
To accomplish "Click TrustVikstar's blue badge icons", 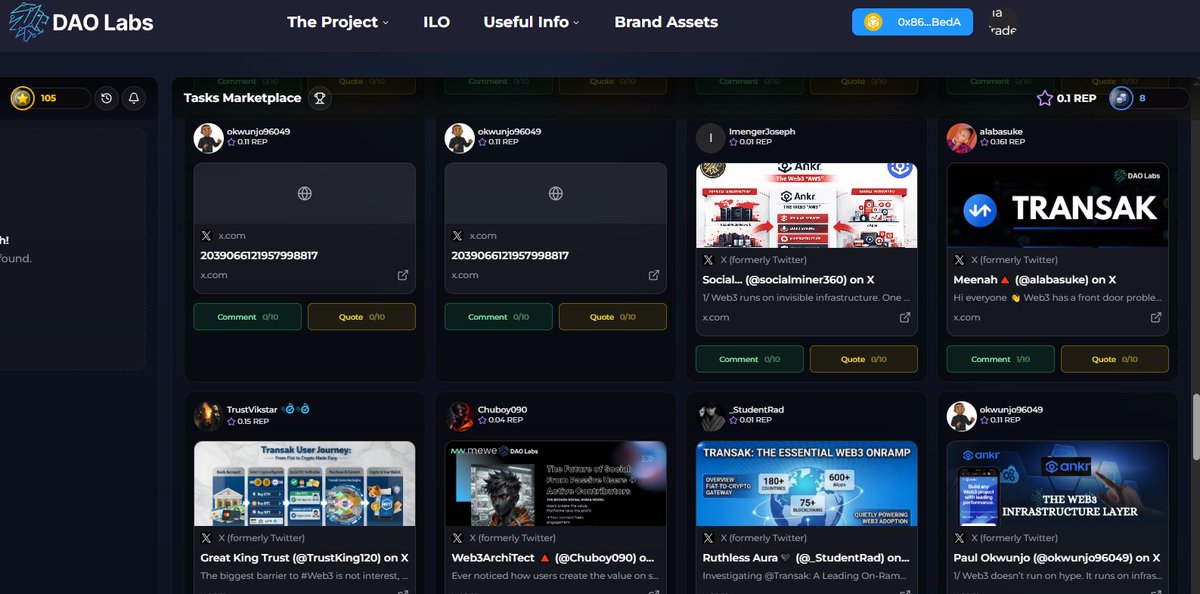I will point(295,410).
